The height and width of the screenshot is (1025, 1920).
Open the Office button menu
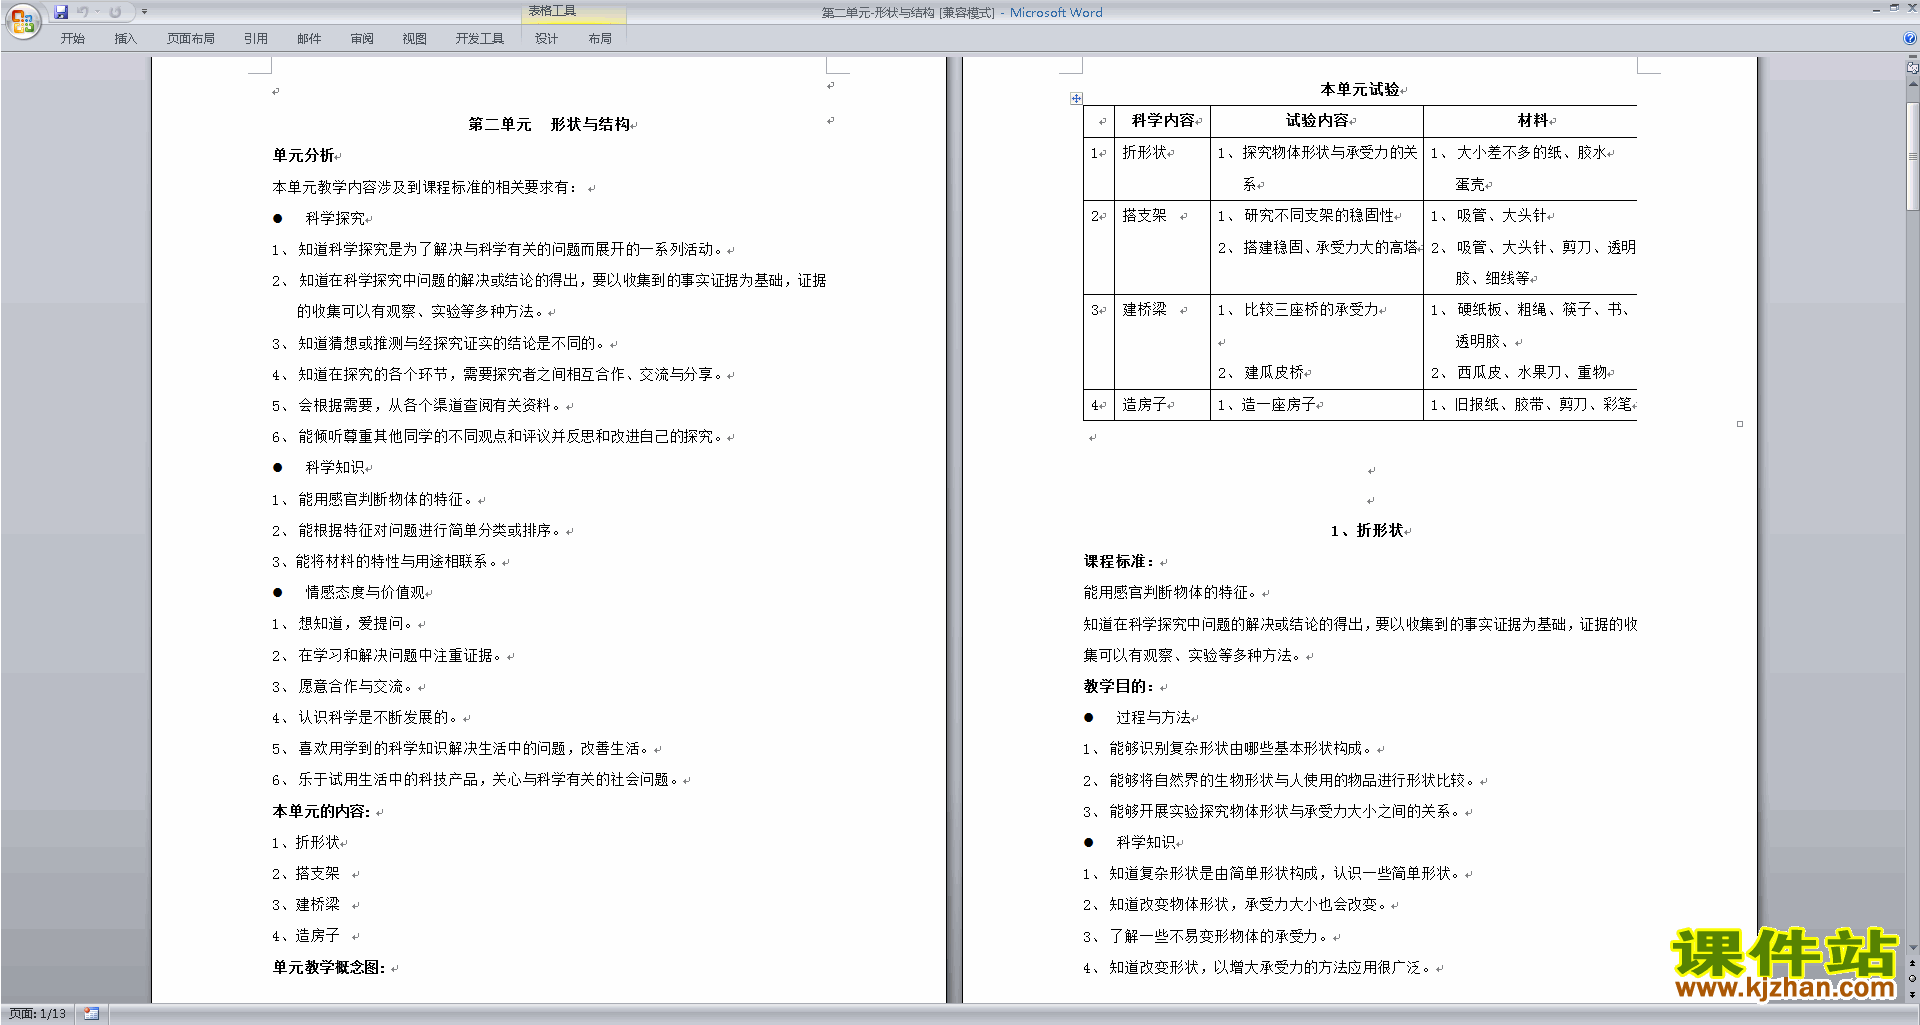[x=22, y=21]
